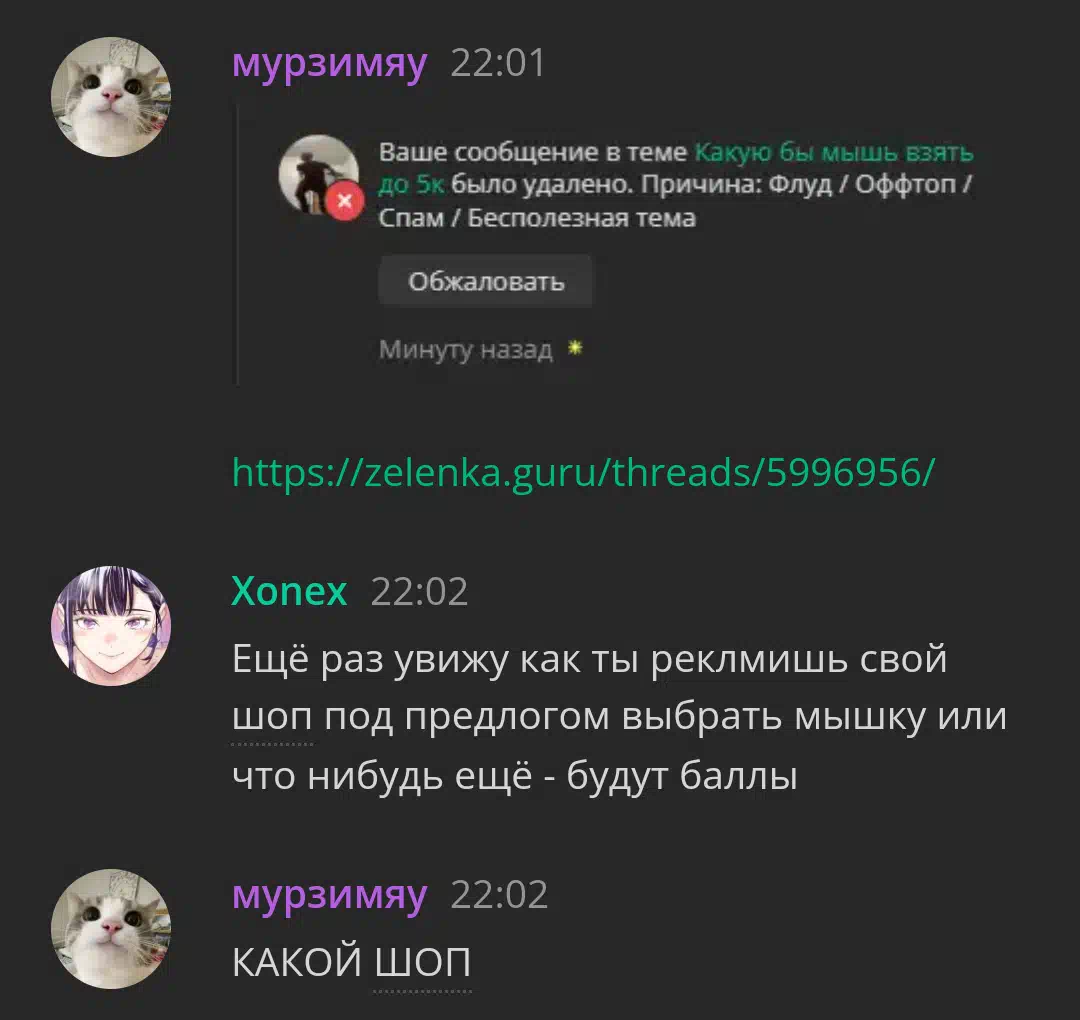
Task: Click the Xonex username
Action: [289, 591]
